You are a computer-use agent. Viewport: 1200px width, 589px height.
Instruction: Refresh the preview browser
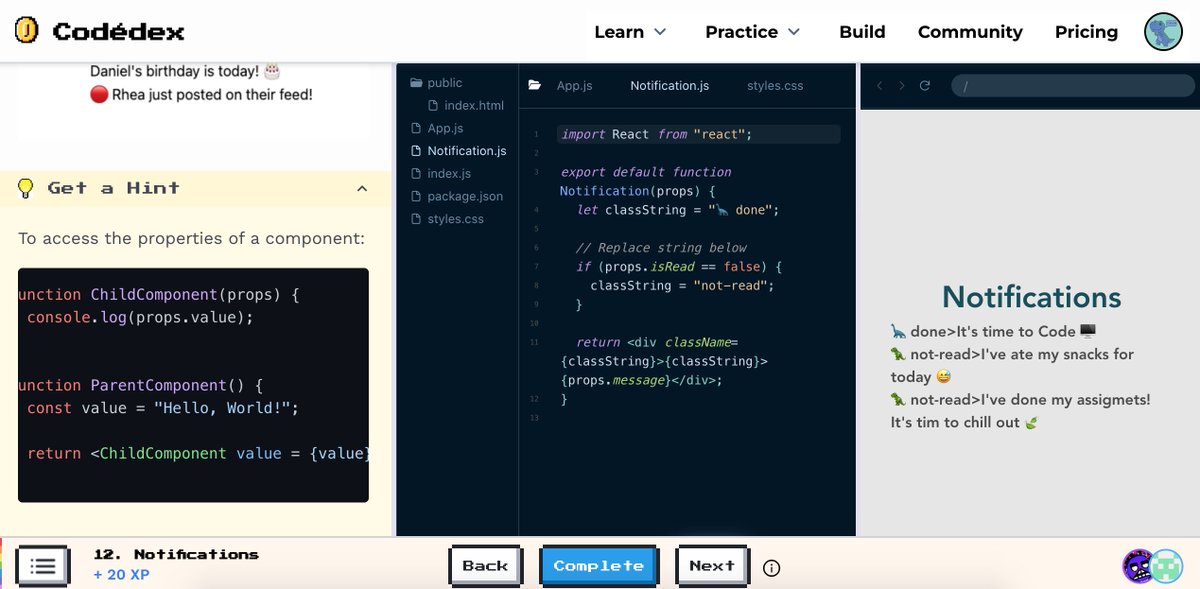[925, 86]
